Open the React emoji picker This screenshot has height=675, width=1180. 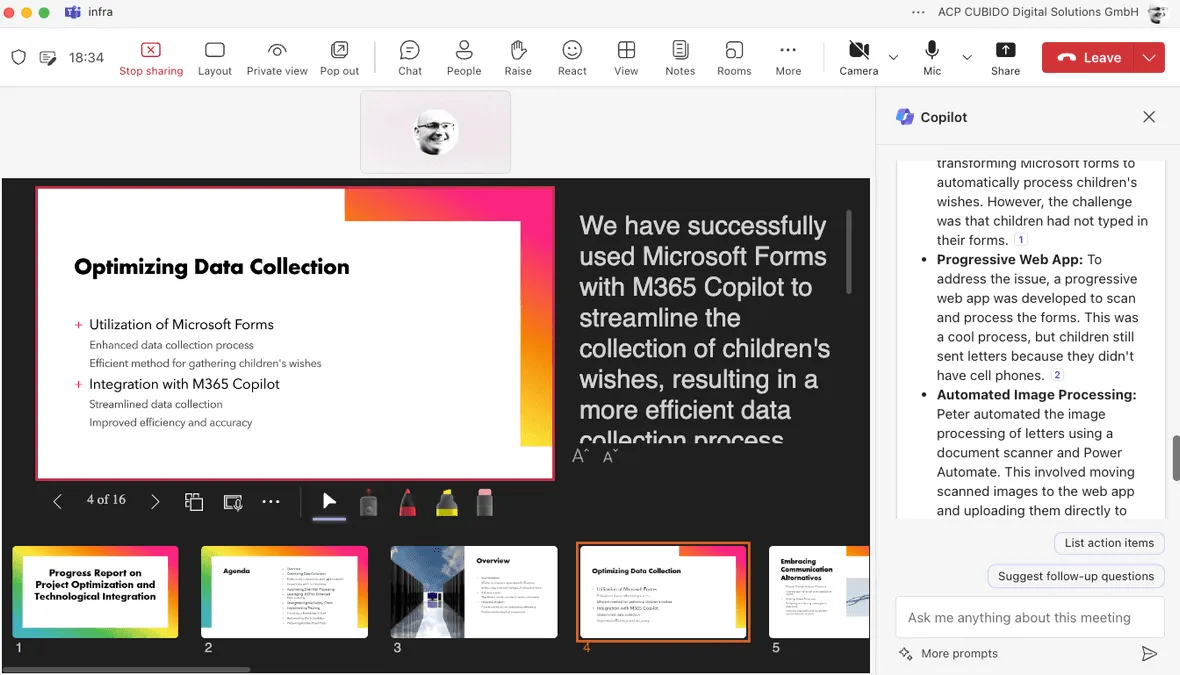pyautogui.click(x=572, y=57)
